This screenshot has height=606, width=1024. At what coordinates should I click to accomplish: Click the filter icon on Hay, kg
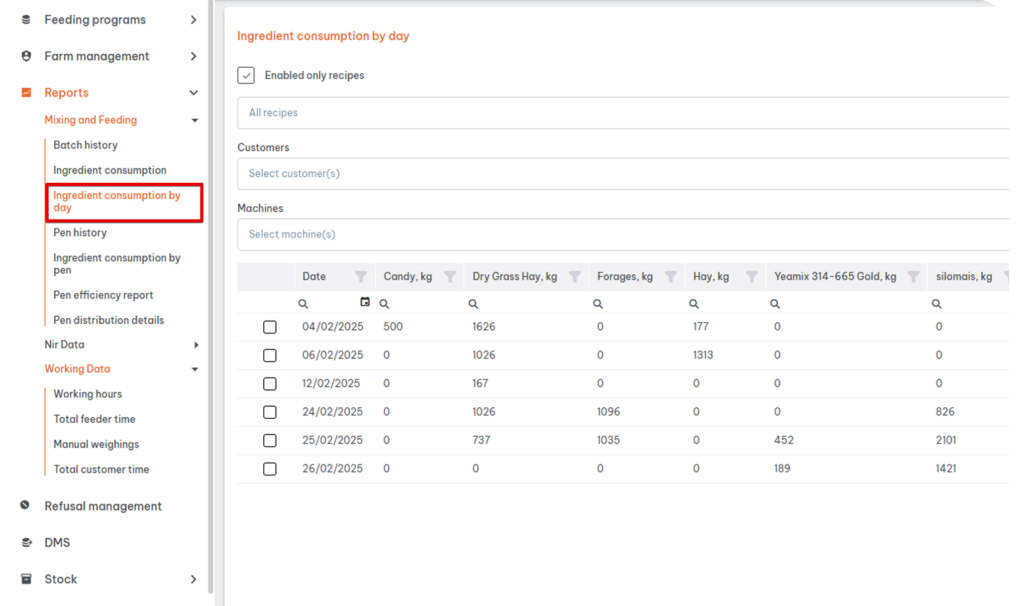point(752,277)
